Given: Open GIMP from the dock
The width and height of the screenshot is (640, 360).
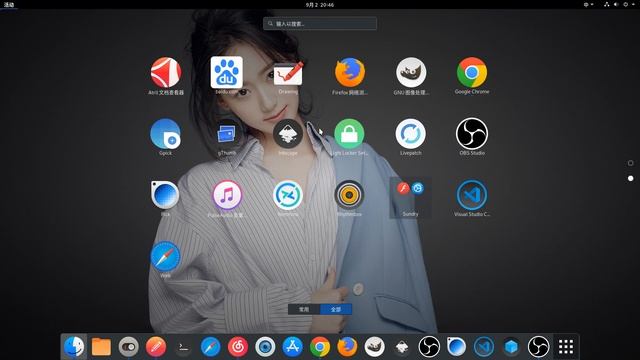Looking at the screenshot, I should pyautogui.click(x=375, y=347).
